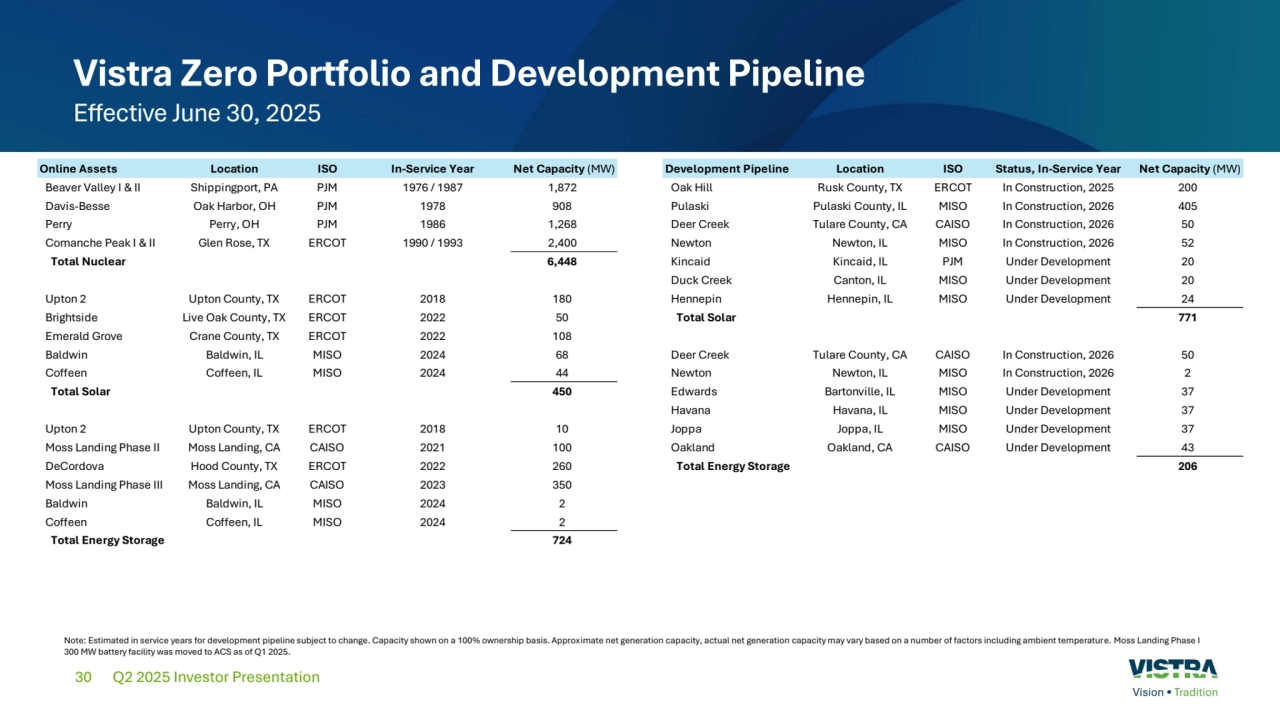
Task: Click the Oak Harbor, OH location
Action: pos(234,206)
